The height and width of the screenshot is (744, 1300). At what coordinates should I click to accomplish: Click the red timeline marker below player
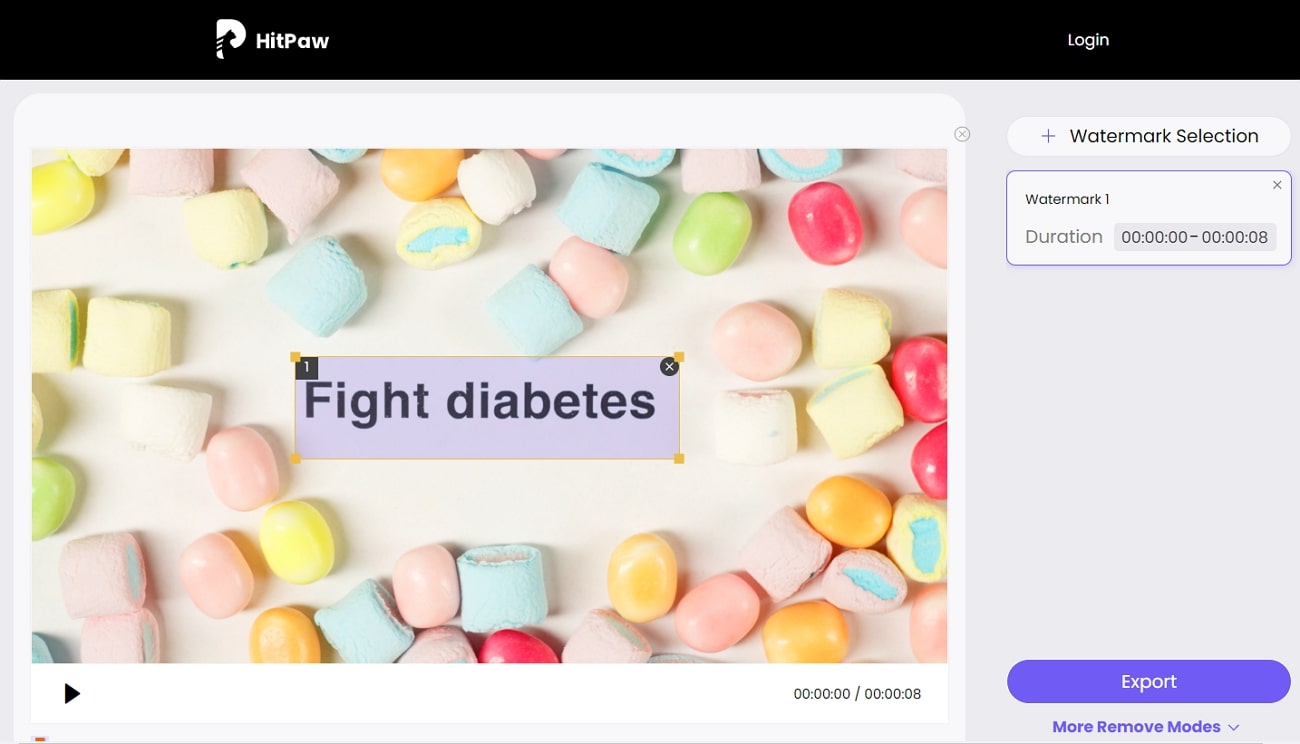click(x=39, y=739)
